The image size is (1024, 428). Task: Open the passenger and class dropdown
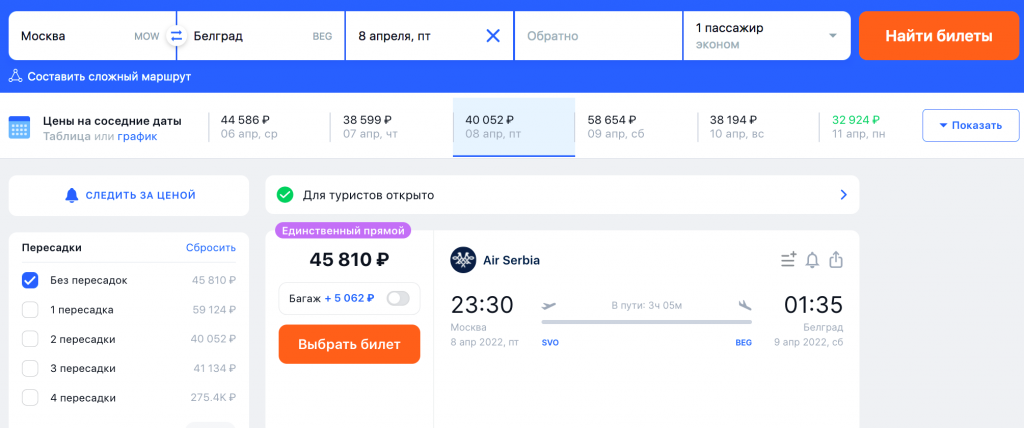[767, 36]
